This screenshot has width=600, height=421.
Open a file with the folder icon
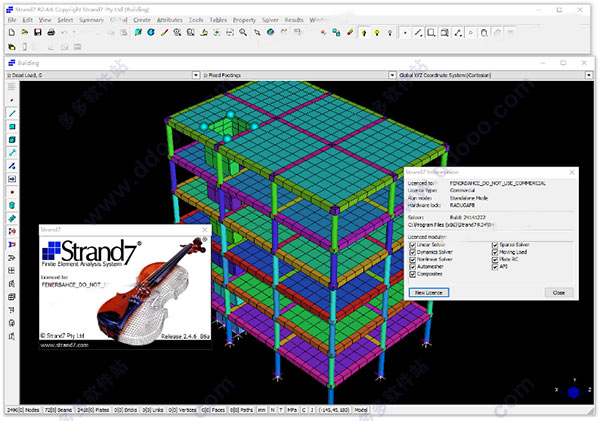click(x=24, y=33)
